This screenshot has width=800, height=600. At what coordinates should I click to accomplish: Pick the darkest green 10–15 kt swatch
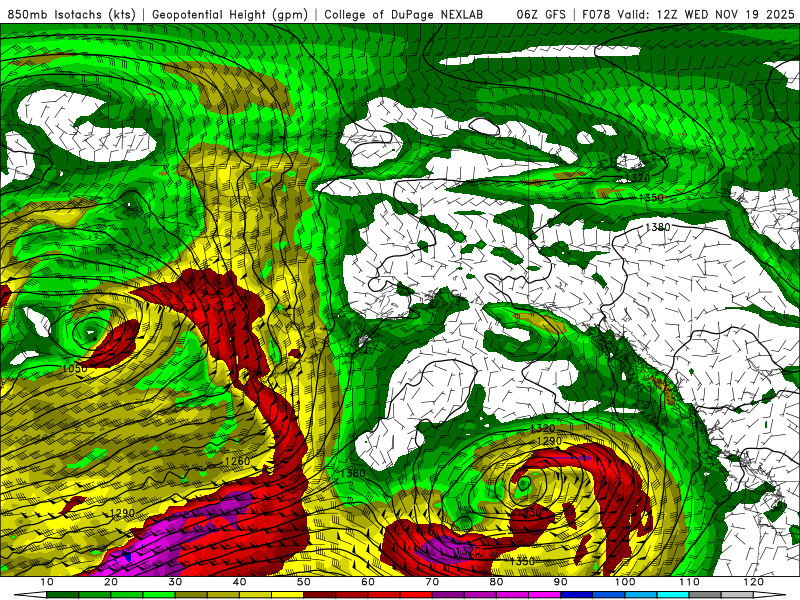coord(62,595)
